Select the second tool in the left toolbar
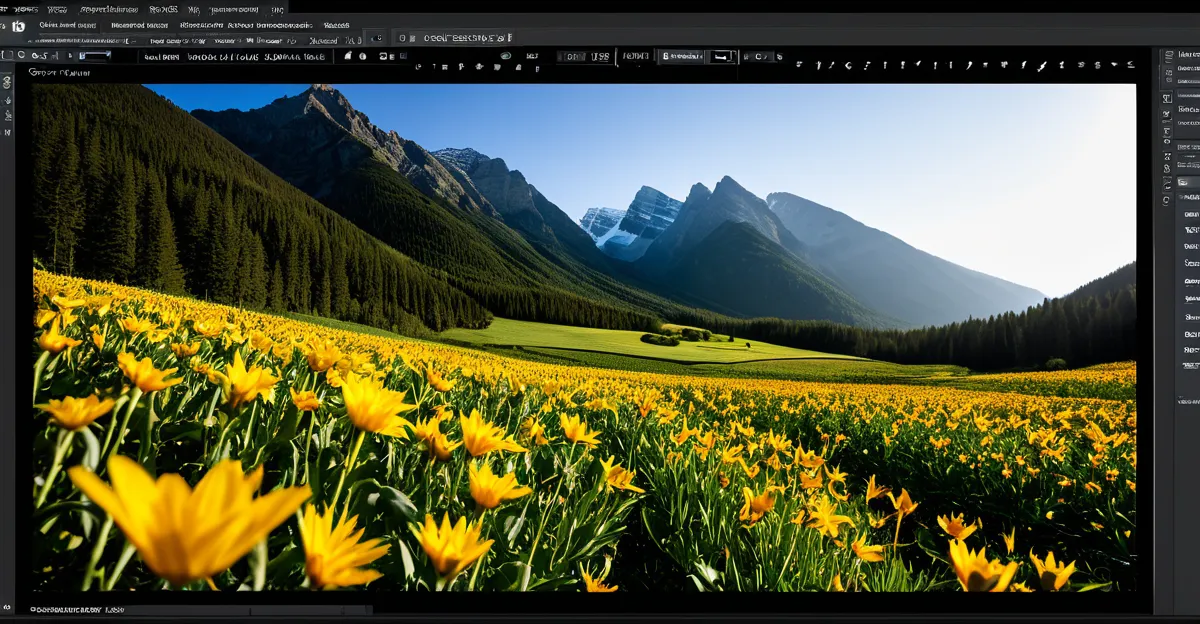This screenshot has height=624, width=1200. [x=8, y=100]
